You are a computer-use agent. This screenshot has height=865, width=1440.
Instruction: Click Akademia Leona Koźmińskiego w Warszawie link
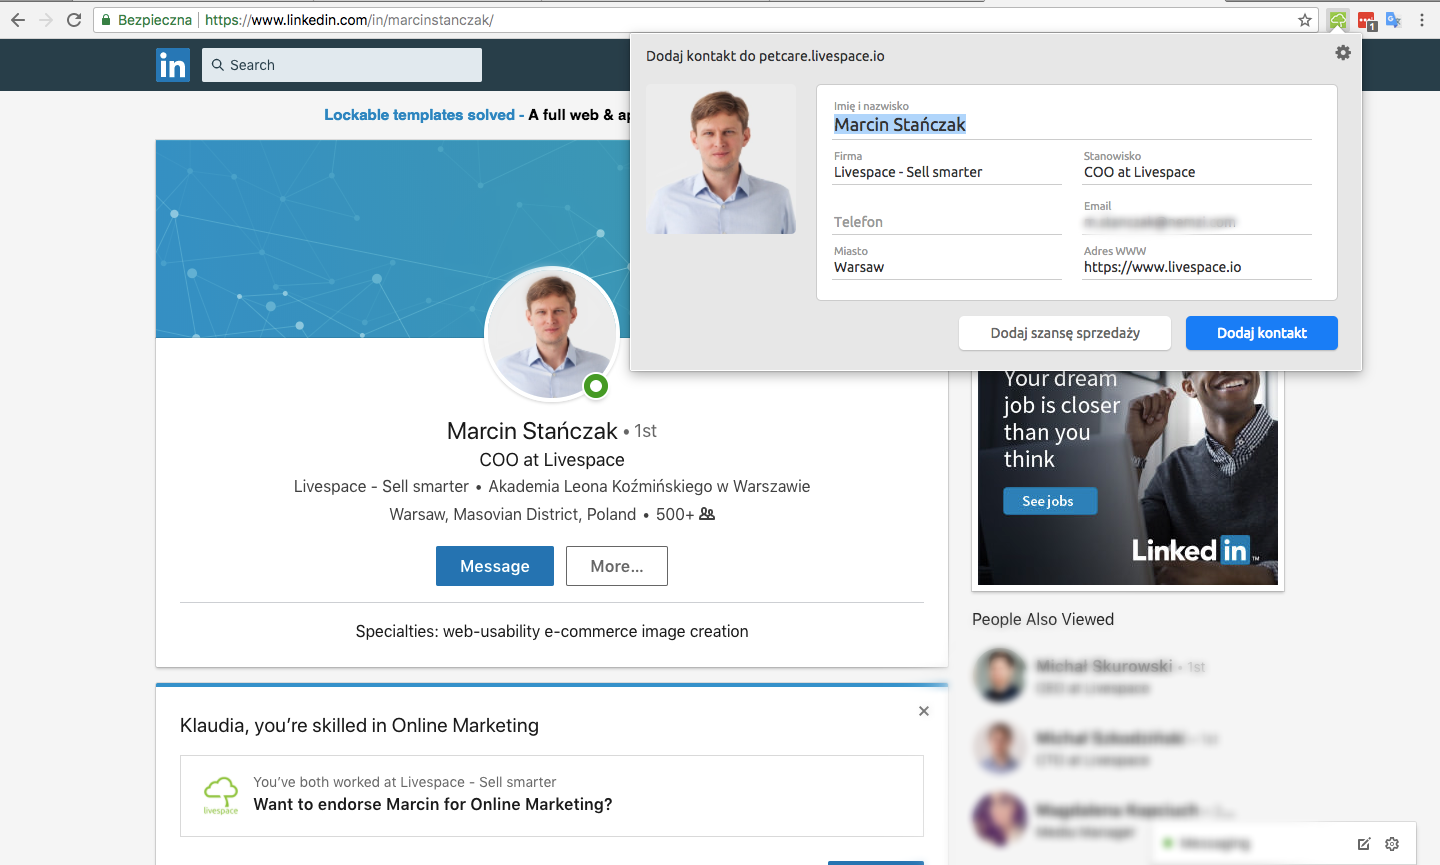(649, 486)
